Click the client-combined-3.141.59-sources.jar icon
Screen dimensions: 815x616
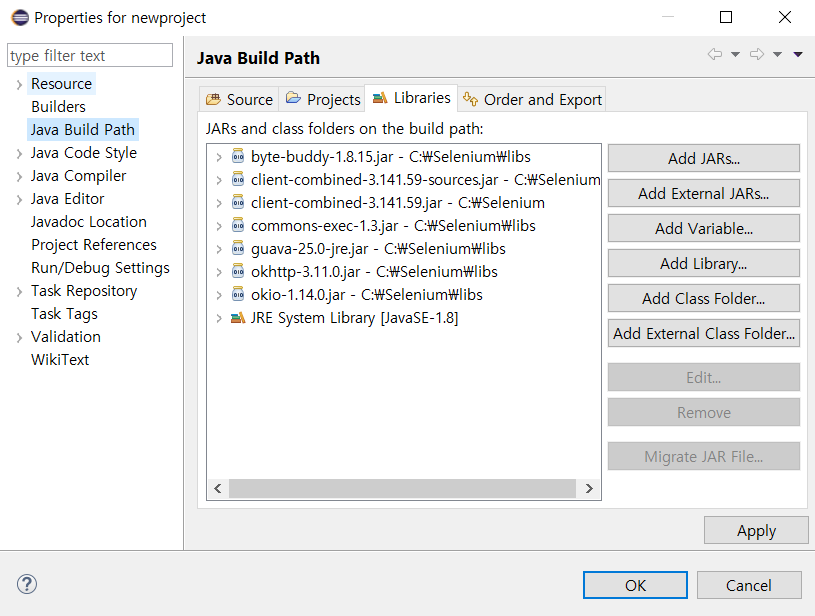click(238, 179)
